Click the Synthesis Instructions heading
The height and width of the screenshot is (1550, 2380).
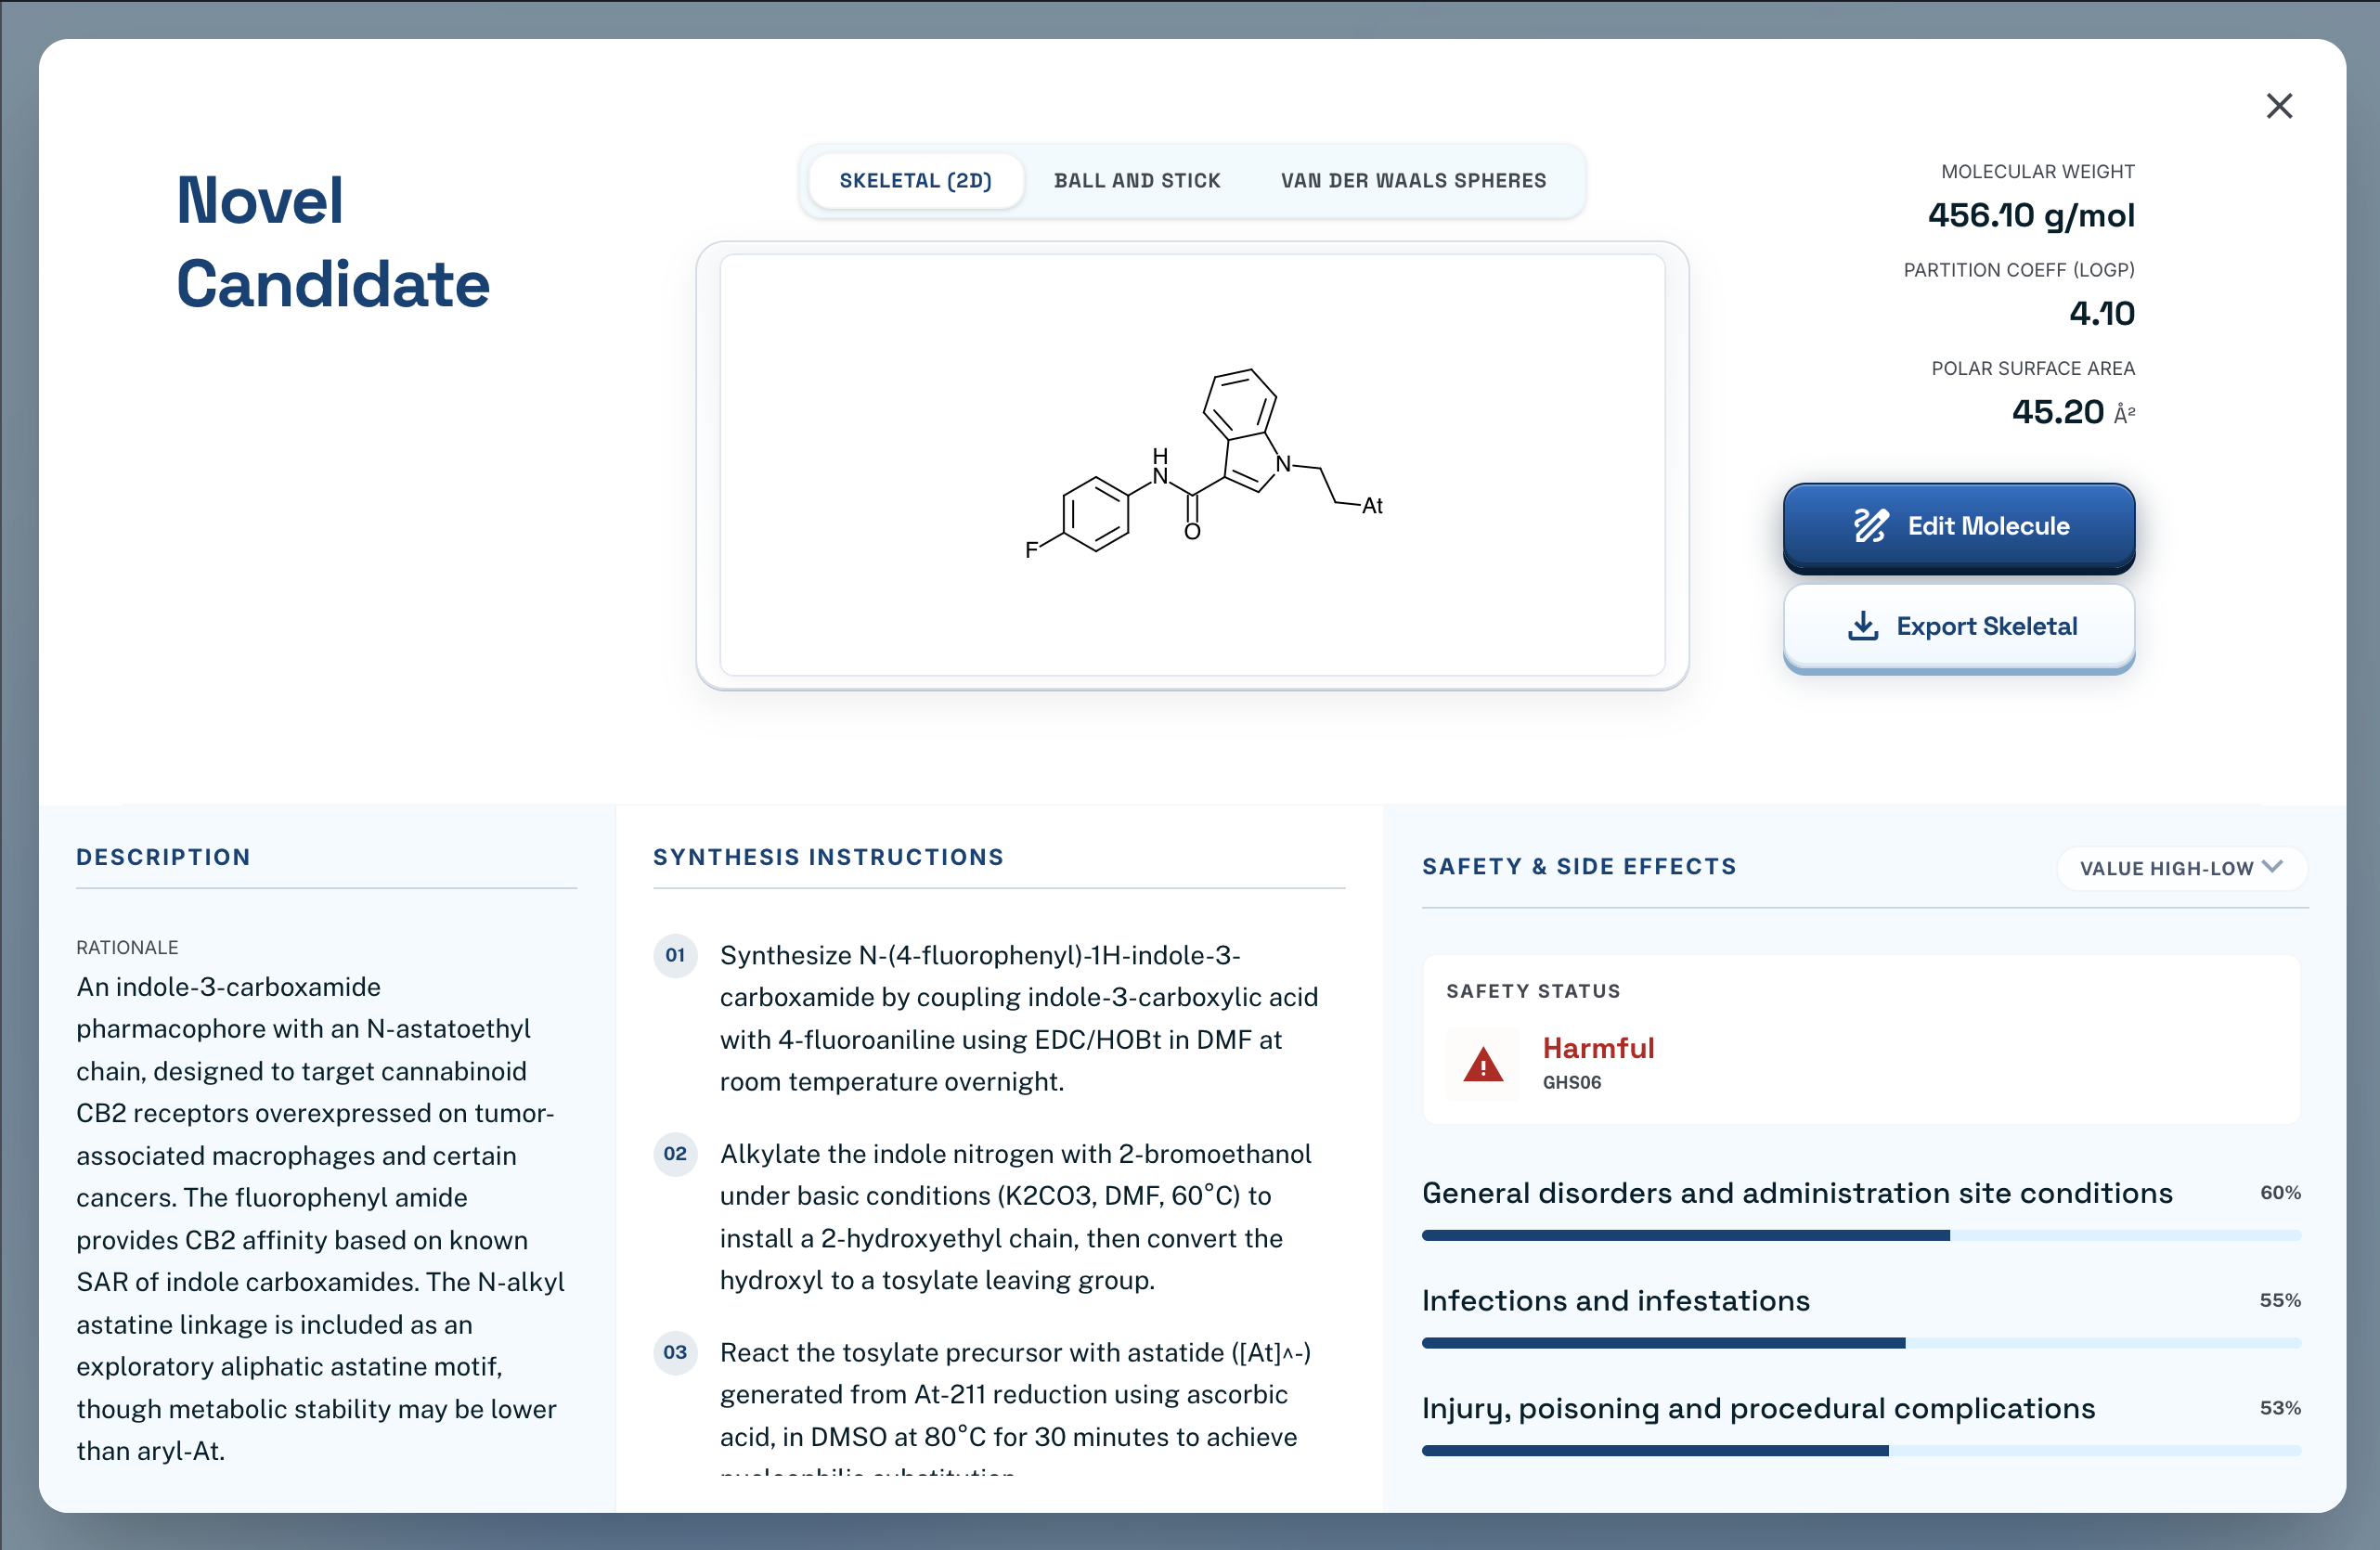click(x=828, y=857)
